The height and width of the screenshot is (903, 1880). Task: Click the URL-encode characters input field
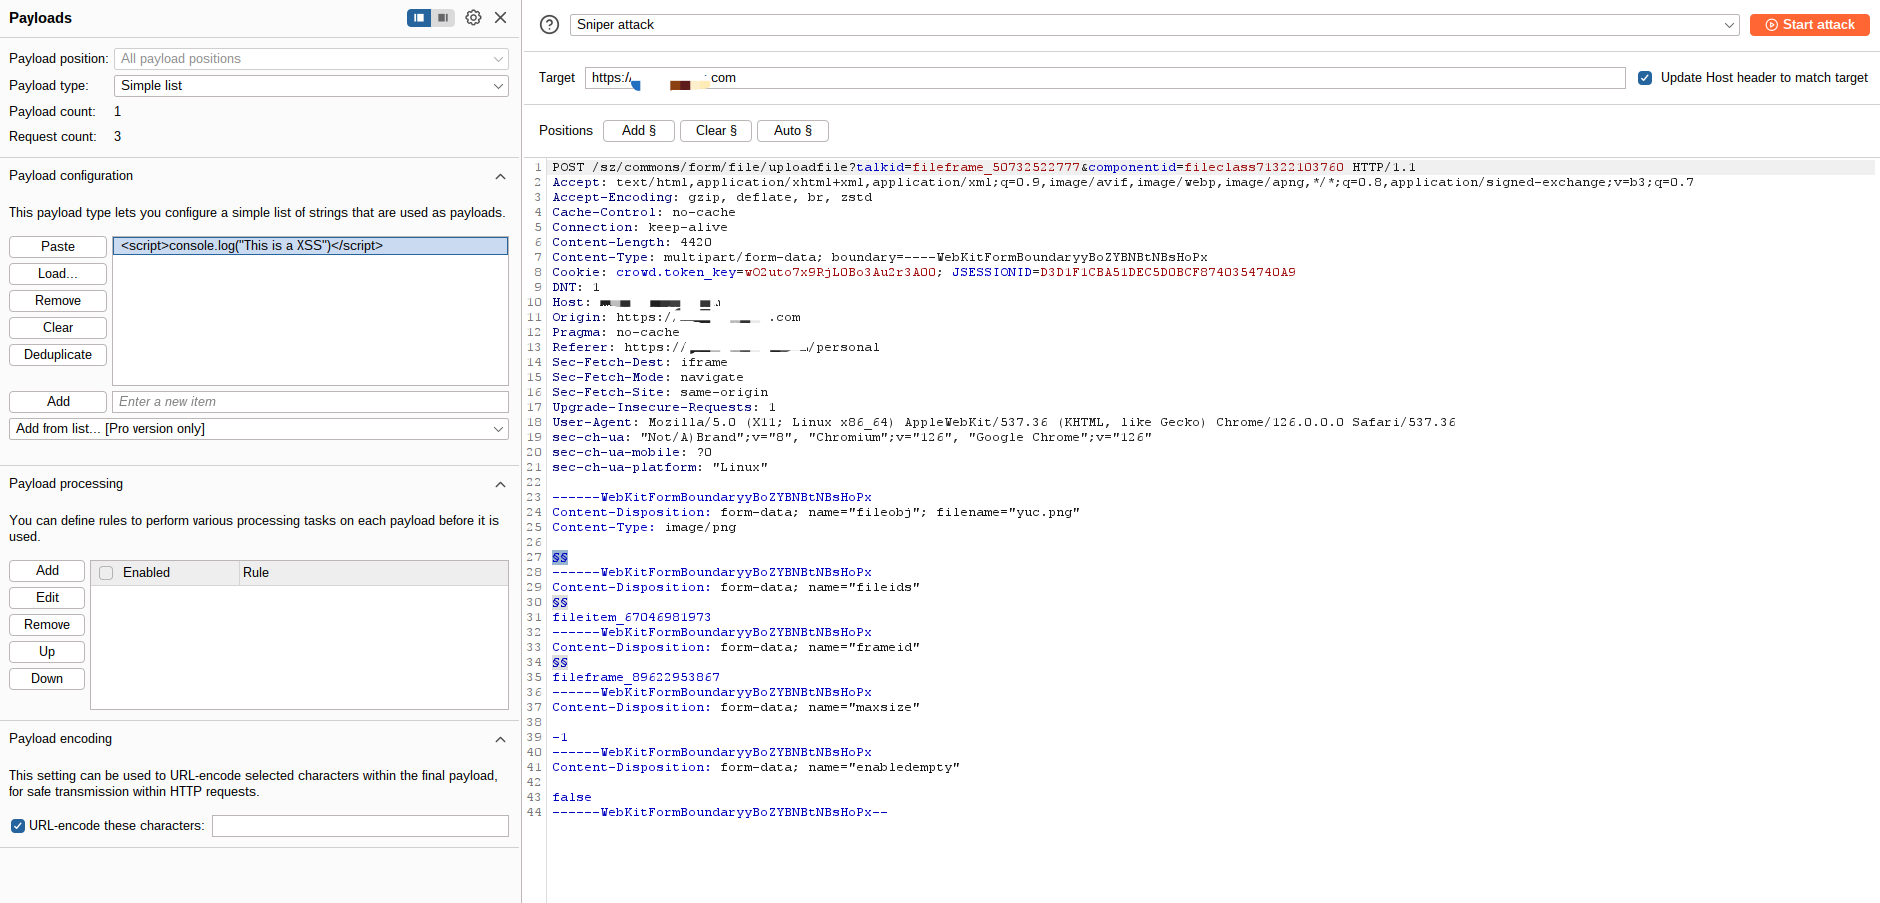tap(360, 826)
